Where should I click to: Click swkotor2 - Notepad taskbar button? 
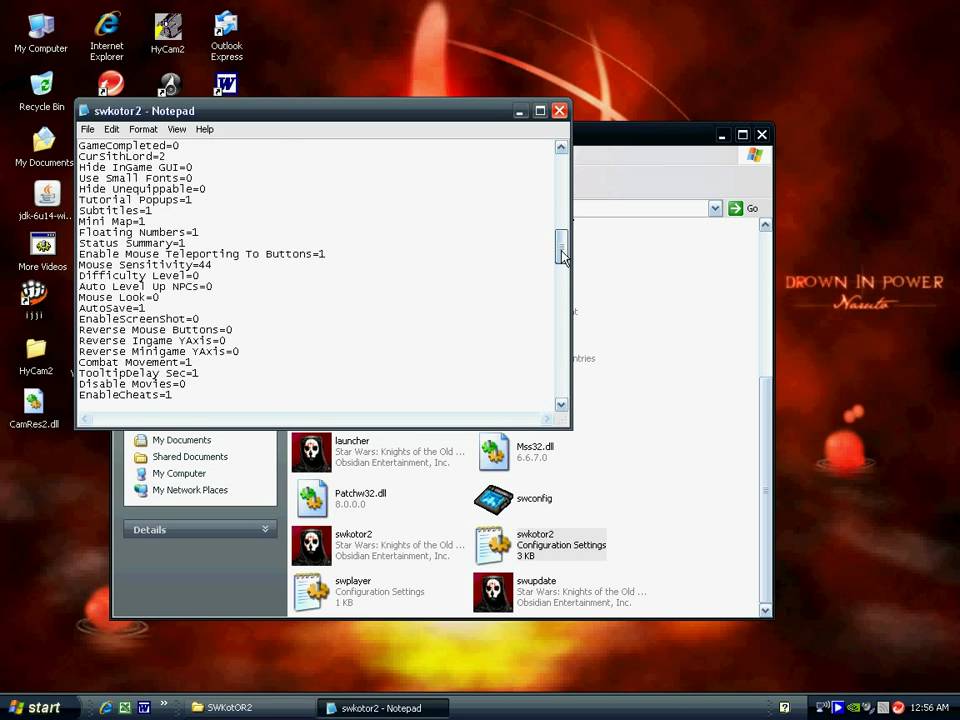[383, 708]
